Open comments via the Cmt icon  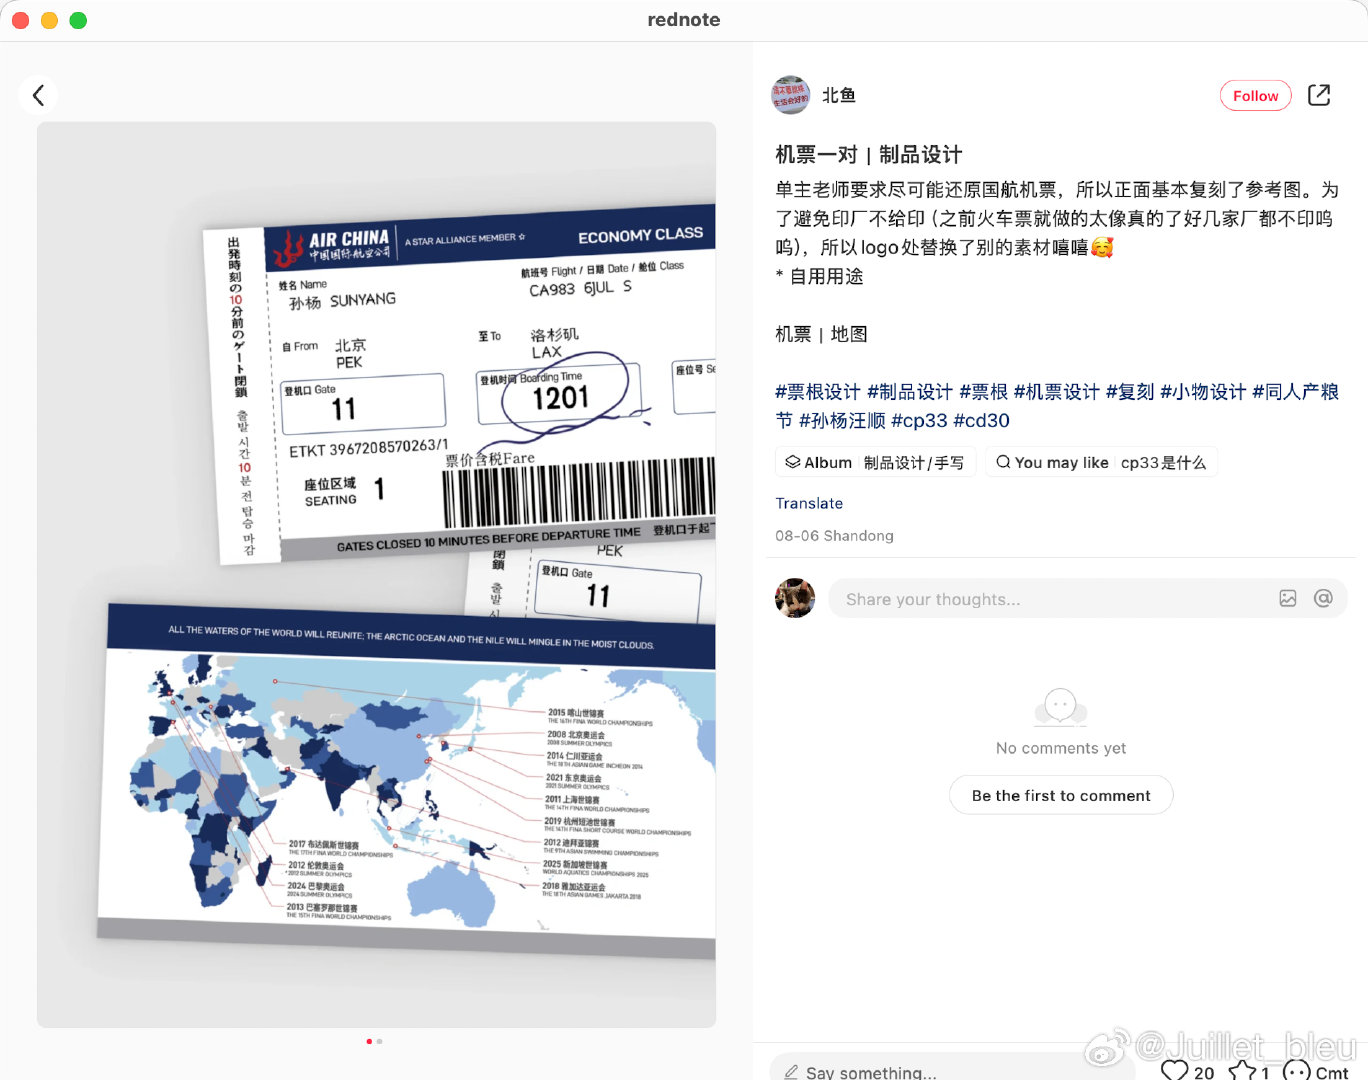1297,1071
